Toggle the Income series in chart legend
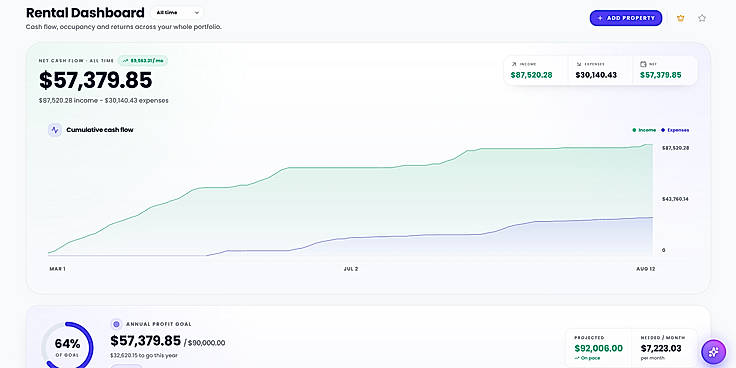Image resolution: width=736 pixels, height=368 pixels. click(x=644, y=130)
